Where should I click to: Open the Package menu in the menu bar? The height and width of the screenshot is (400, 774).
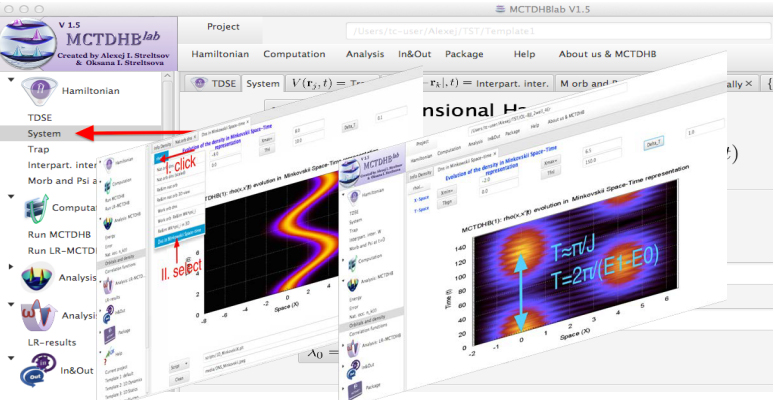464,54
